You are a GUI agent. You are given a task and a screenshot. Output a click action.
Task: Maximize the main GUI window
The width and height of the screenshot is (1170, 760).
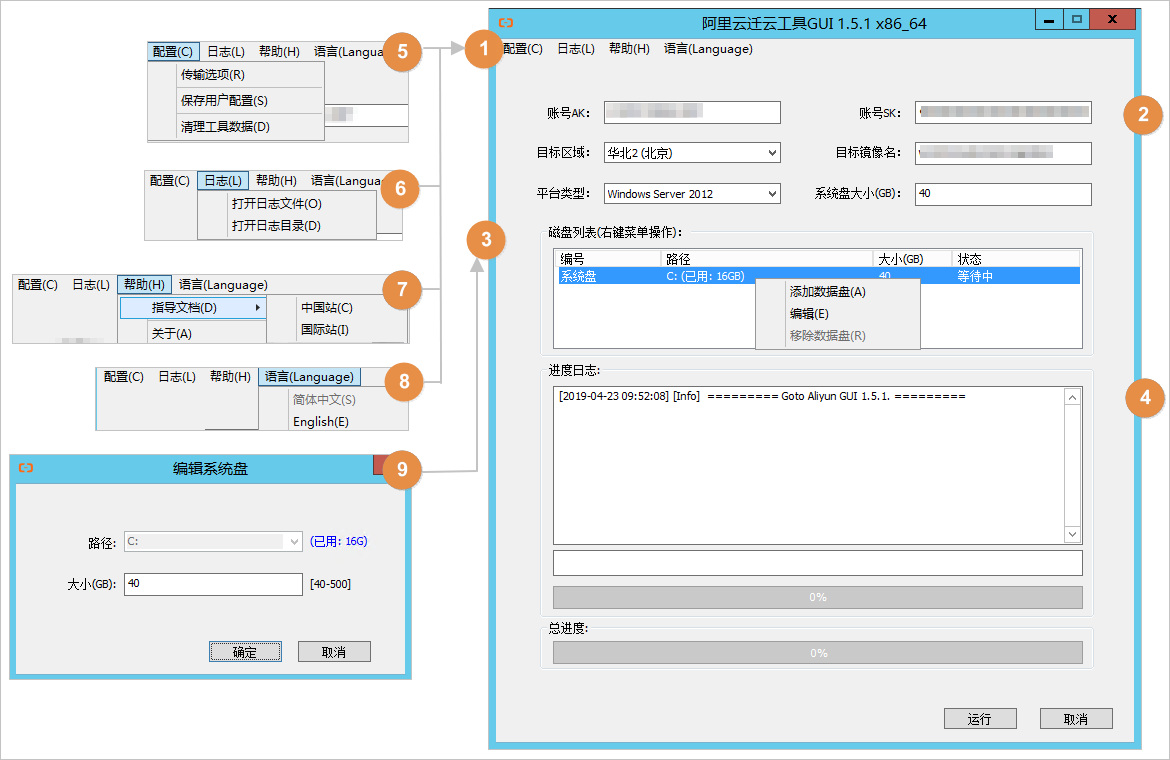click(x=1077, y=20)
